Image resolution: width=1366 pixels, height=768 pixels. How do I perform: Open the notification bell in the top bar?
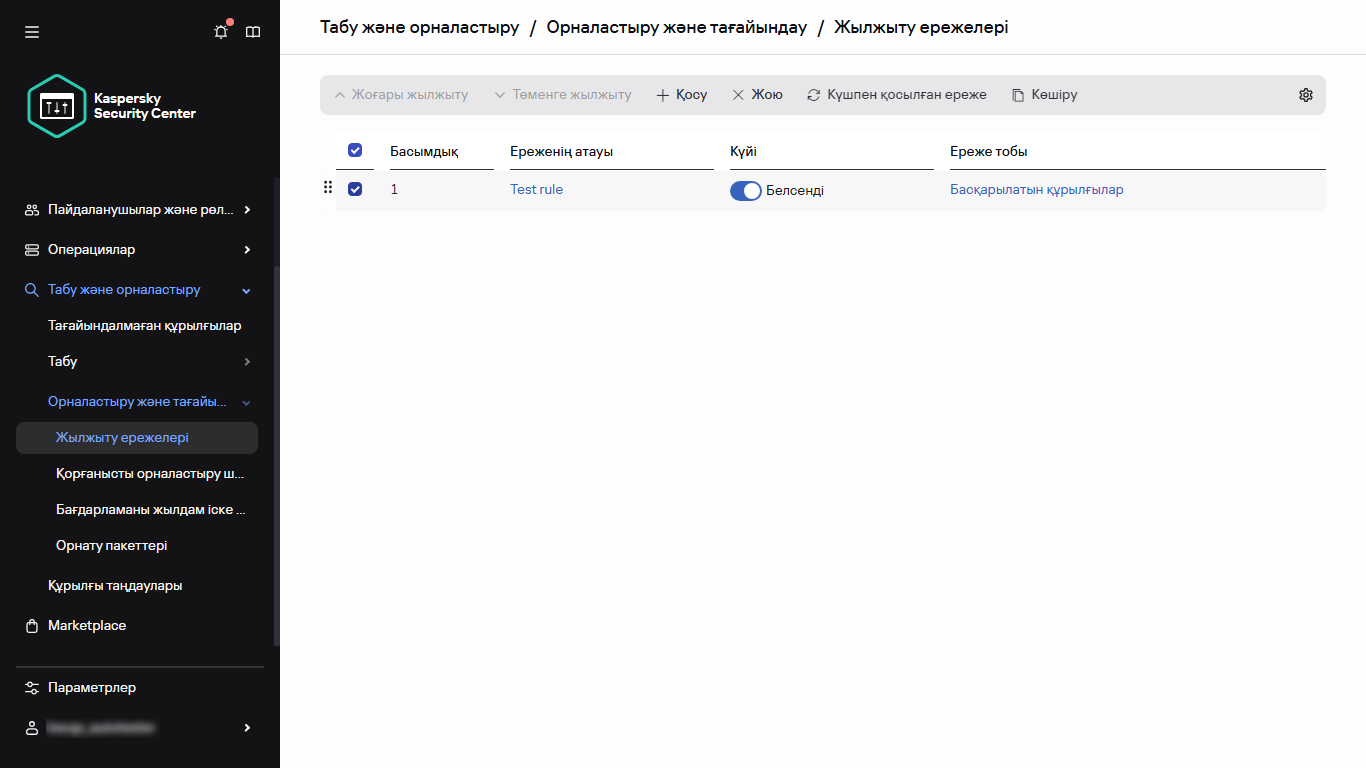point(220,31)
